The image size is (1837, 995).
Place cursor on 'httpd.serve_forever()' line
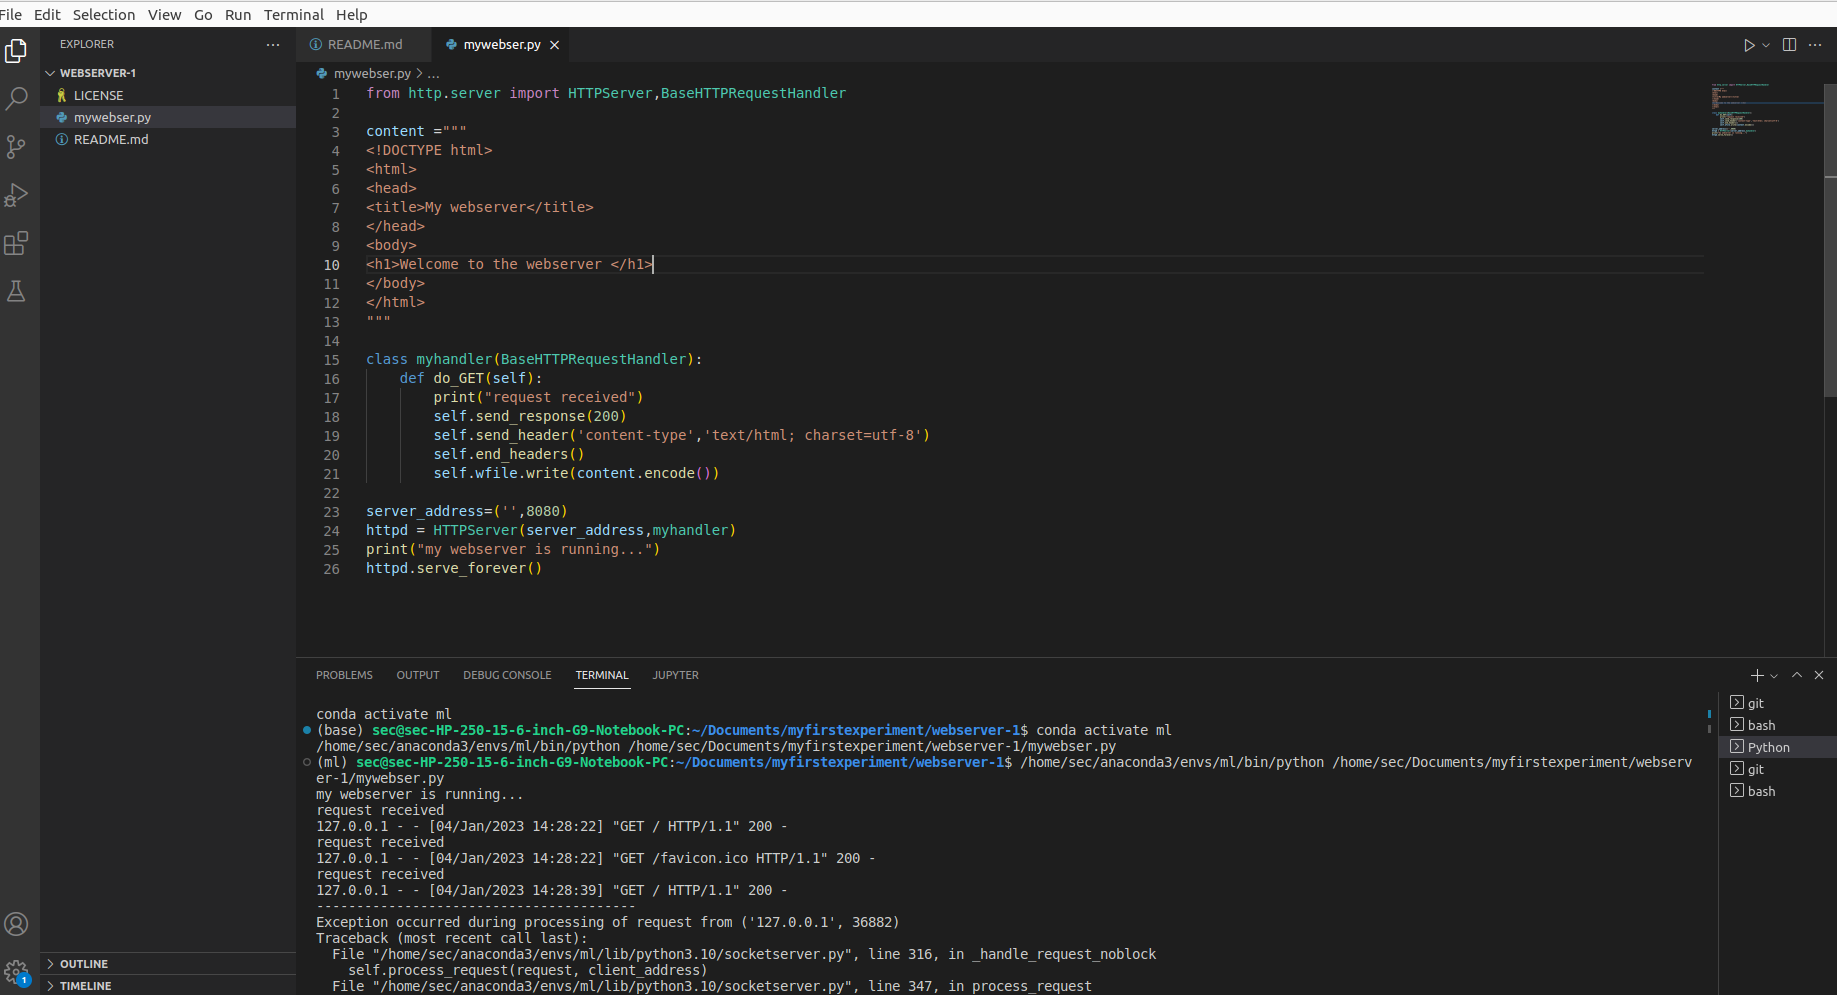pos(454,569)
